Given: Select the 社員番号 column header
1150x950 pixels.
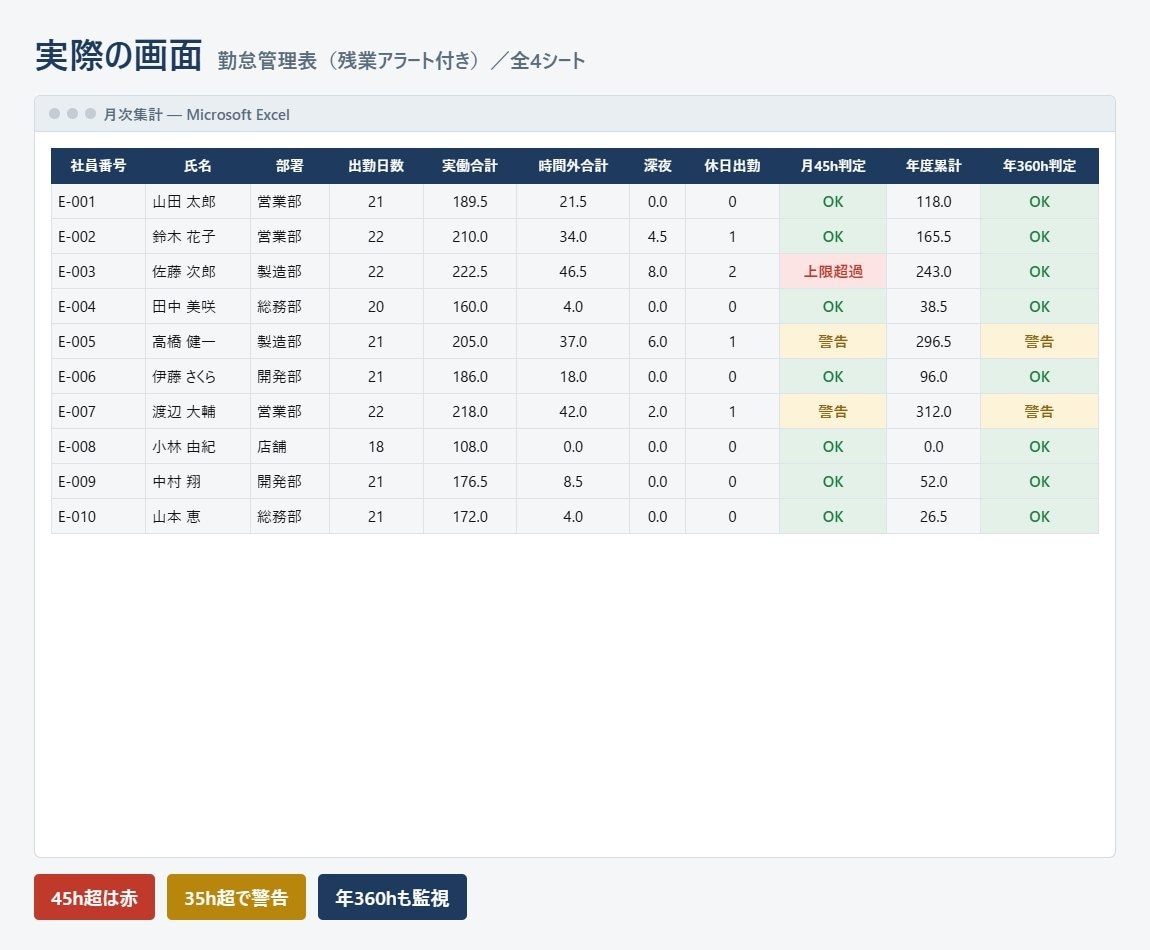Looking at the screenshot, I should point(98,166).
